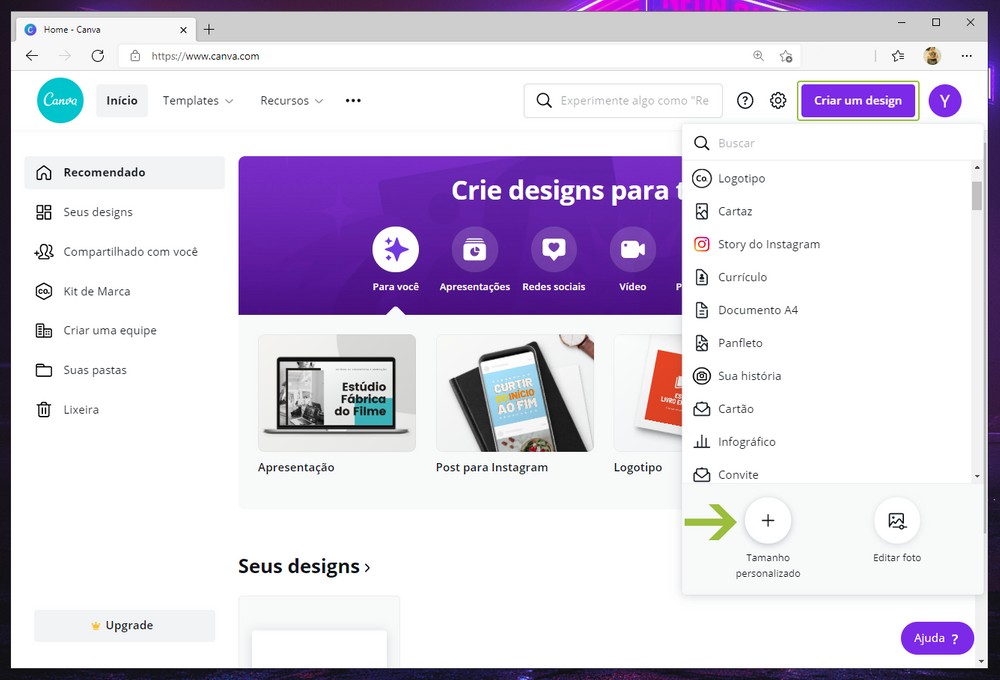Image resolution: width=1000 pixels, height=680 pixels.
Task: Click the browser address bar URL
Action: click(x=205, y=56)
